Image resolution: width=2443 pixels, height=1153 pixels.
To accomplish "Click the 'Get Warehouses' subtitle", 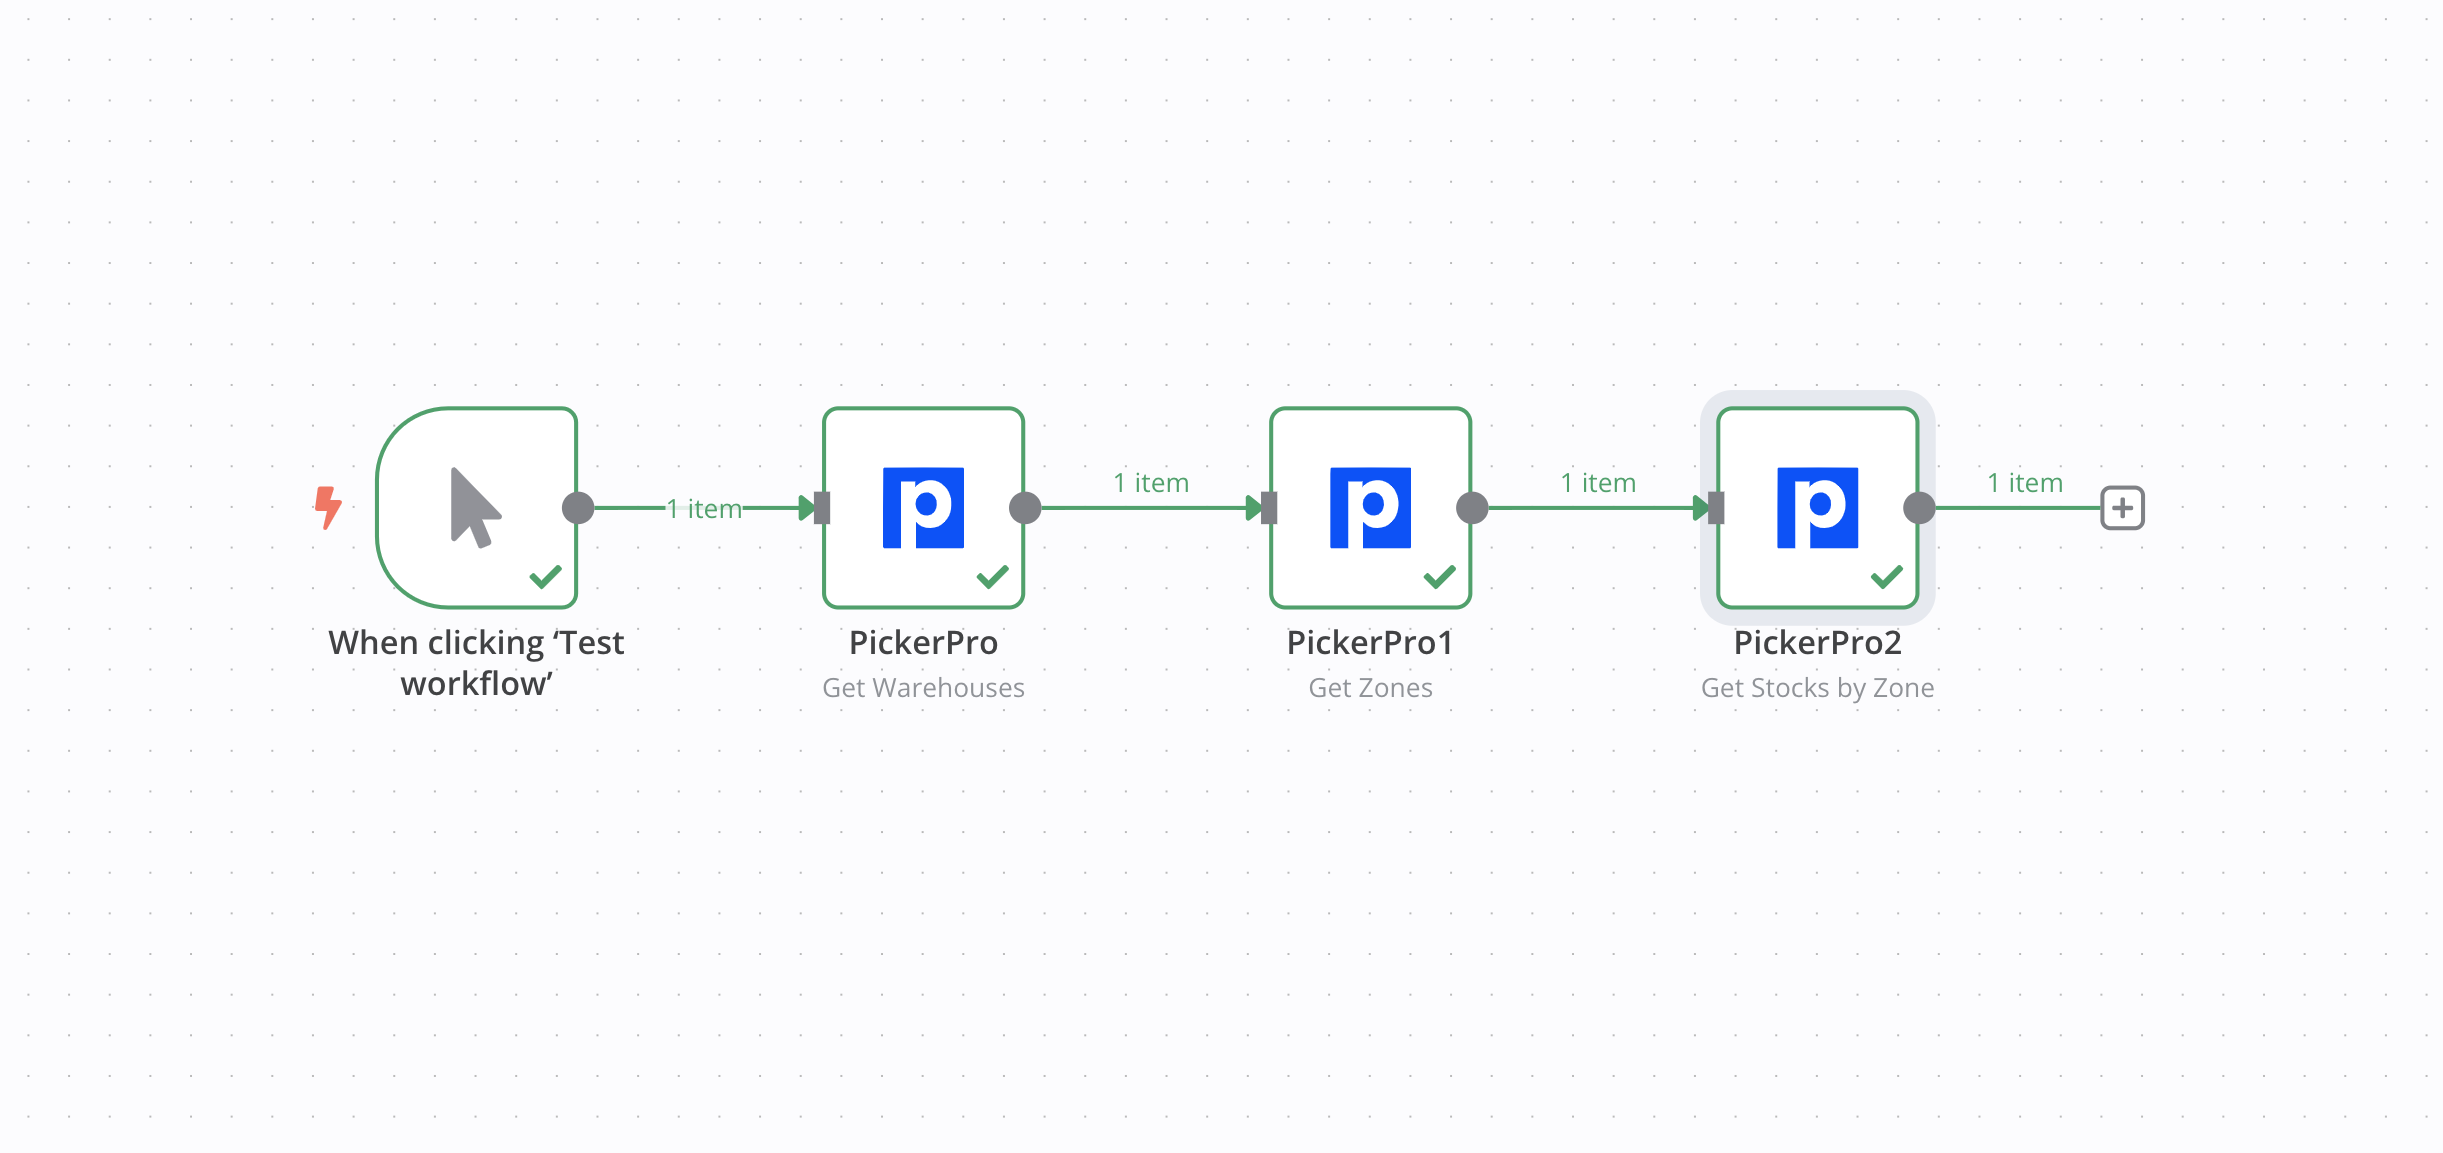I will coord(923,688).
